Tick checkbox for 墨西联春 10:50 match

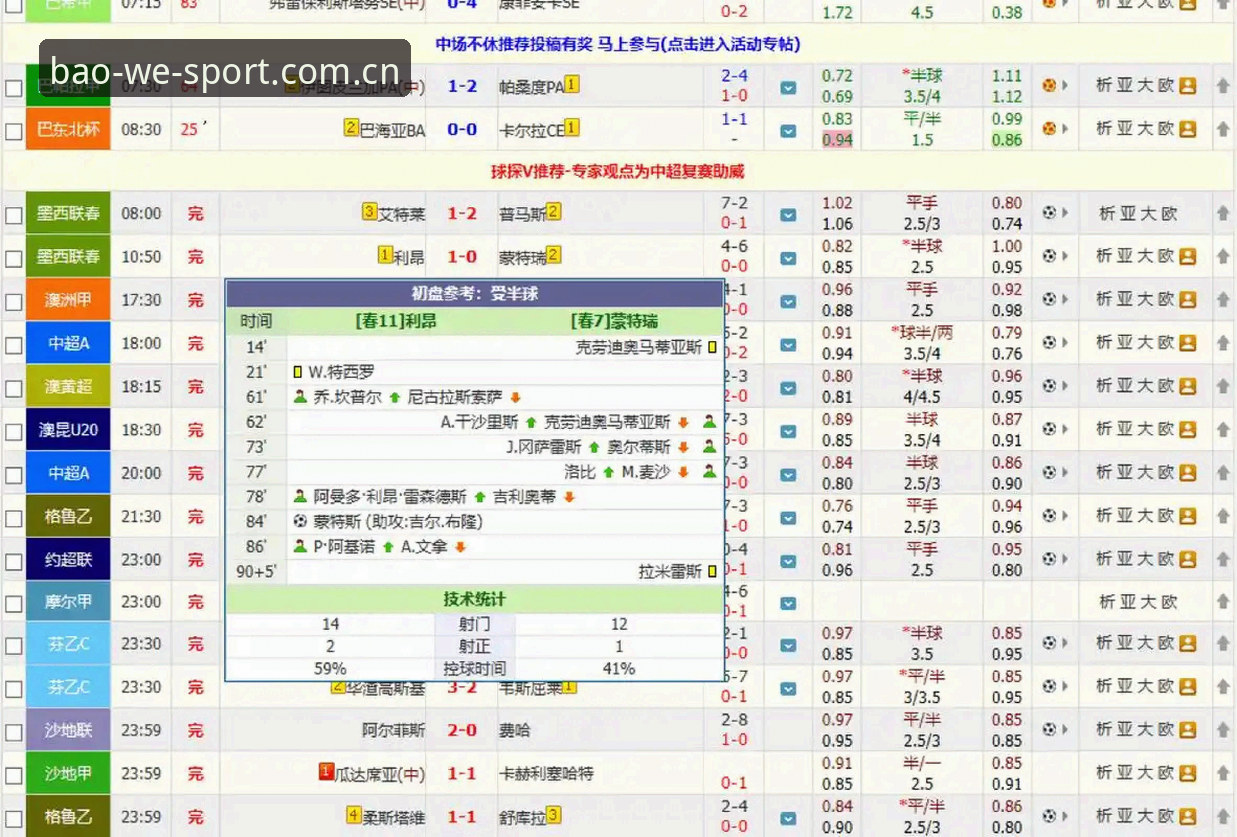[13, 258]
